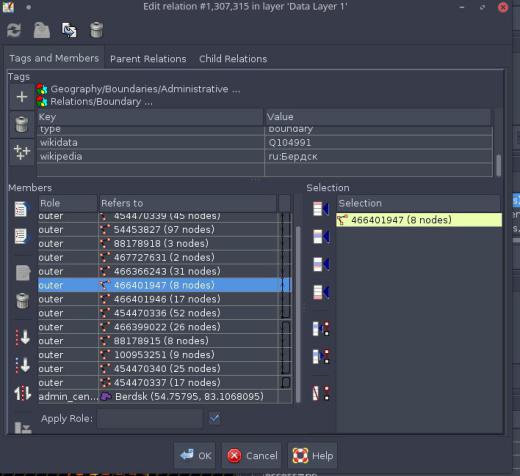
Task: Open Relations/Boundary preset entry
Action: point(95,101)
